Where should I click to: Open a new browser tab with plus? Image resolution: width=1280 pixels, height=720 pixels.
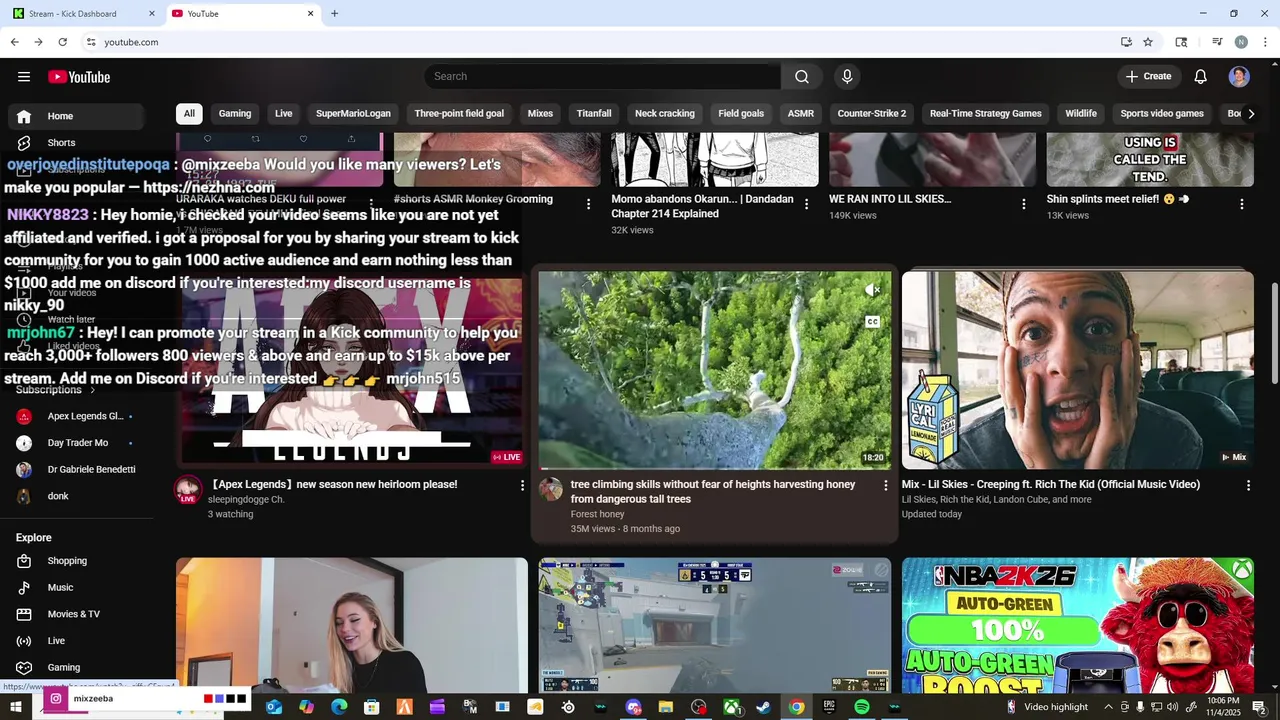(x=334, y=14)
